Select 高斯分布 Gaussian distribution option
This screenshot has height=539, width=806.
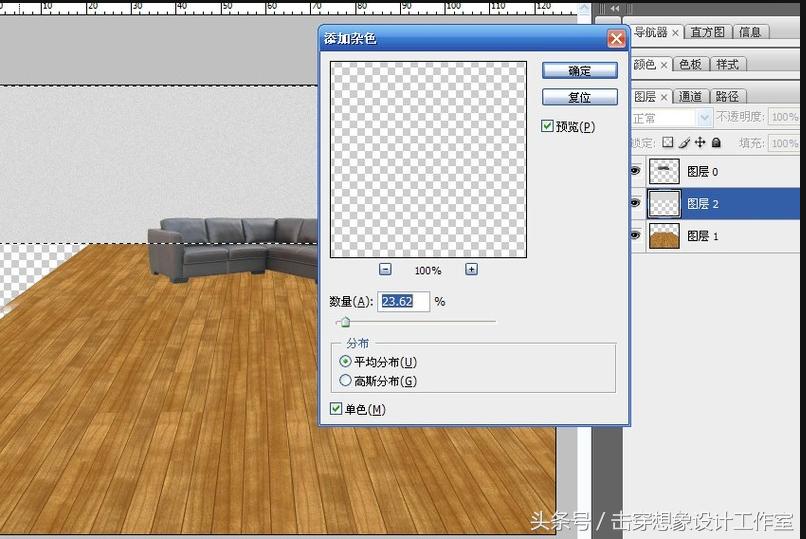click(346, 381)
